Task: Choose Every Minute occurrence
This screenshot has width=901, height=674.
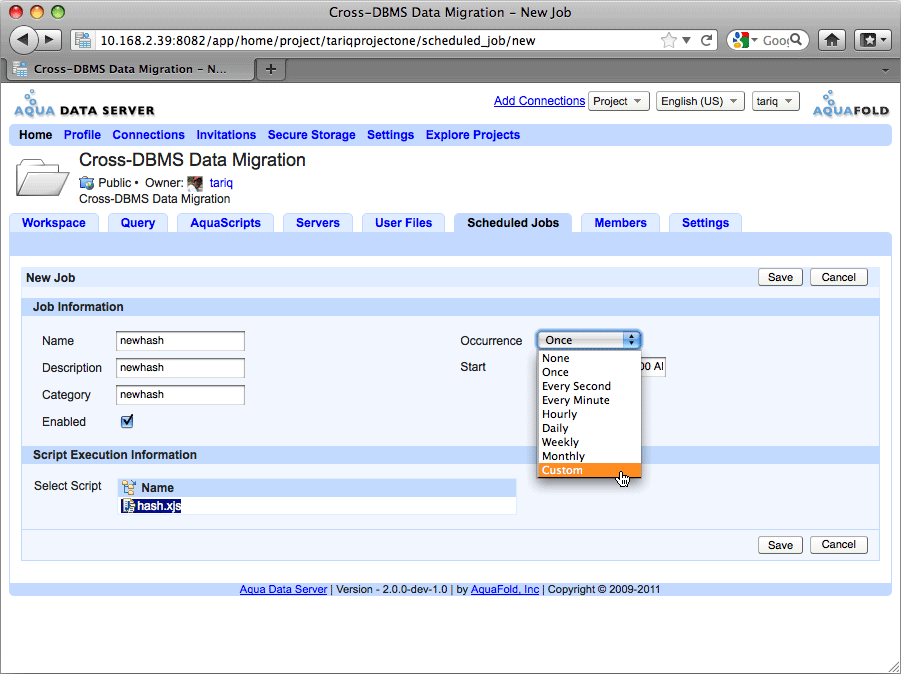Action: [589, 400]
